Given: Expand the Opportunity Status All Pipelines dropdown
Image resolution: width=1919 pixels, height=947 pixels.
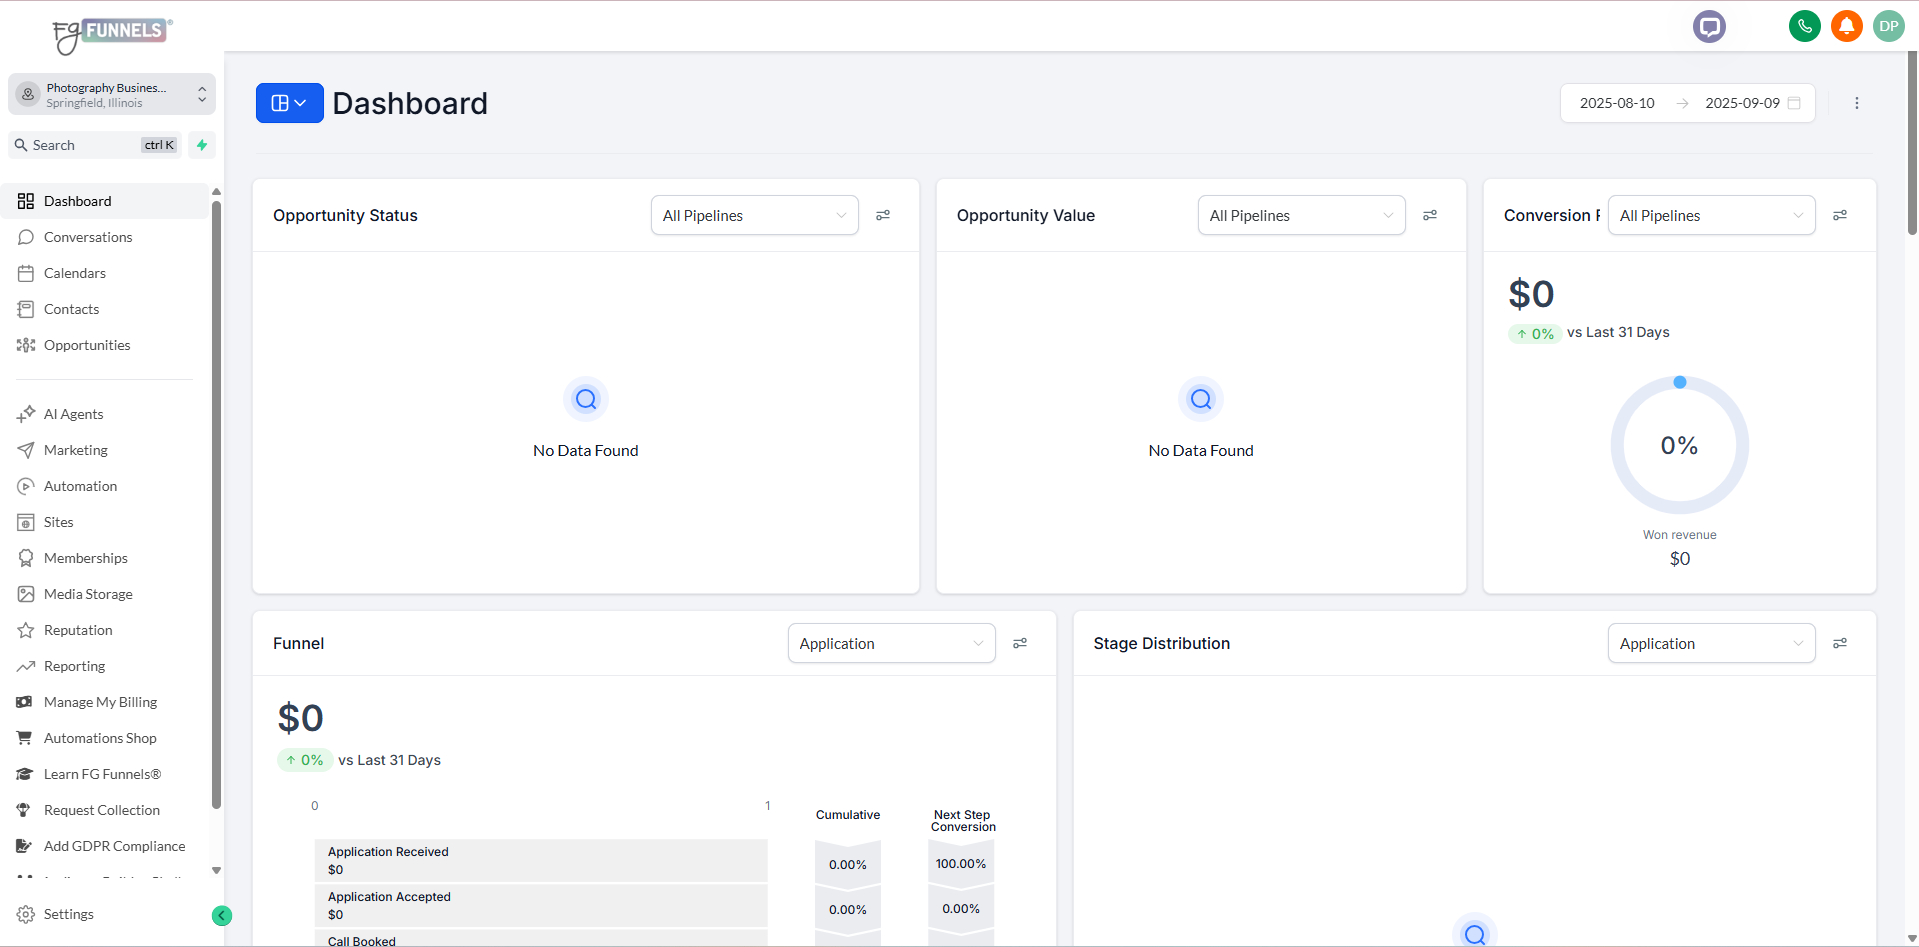Looking at the screenshot, I should point(754,216).
